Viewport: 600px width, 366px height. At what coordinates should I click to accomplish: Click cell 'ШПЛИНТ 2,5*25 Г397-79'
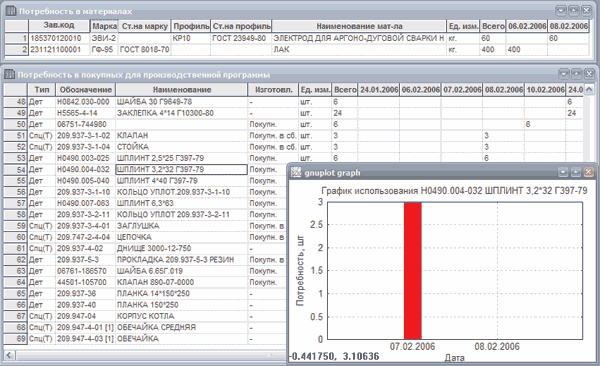[x=182, y=158]
